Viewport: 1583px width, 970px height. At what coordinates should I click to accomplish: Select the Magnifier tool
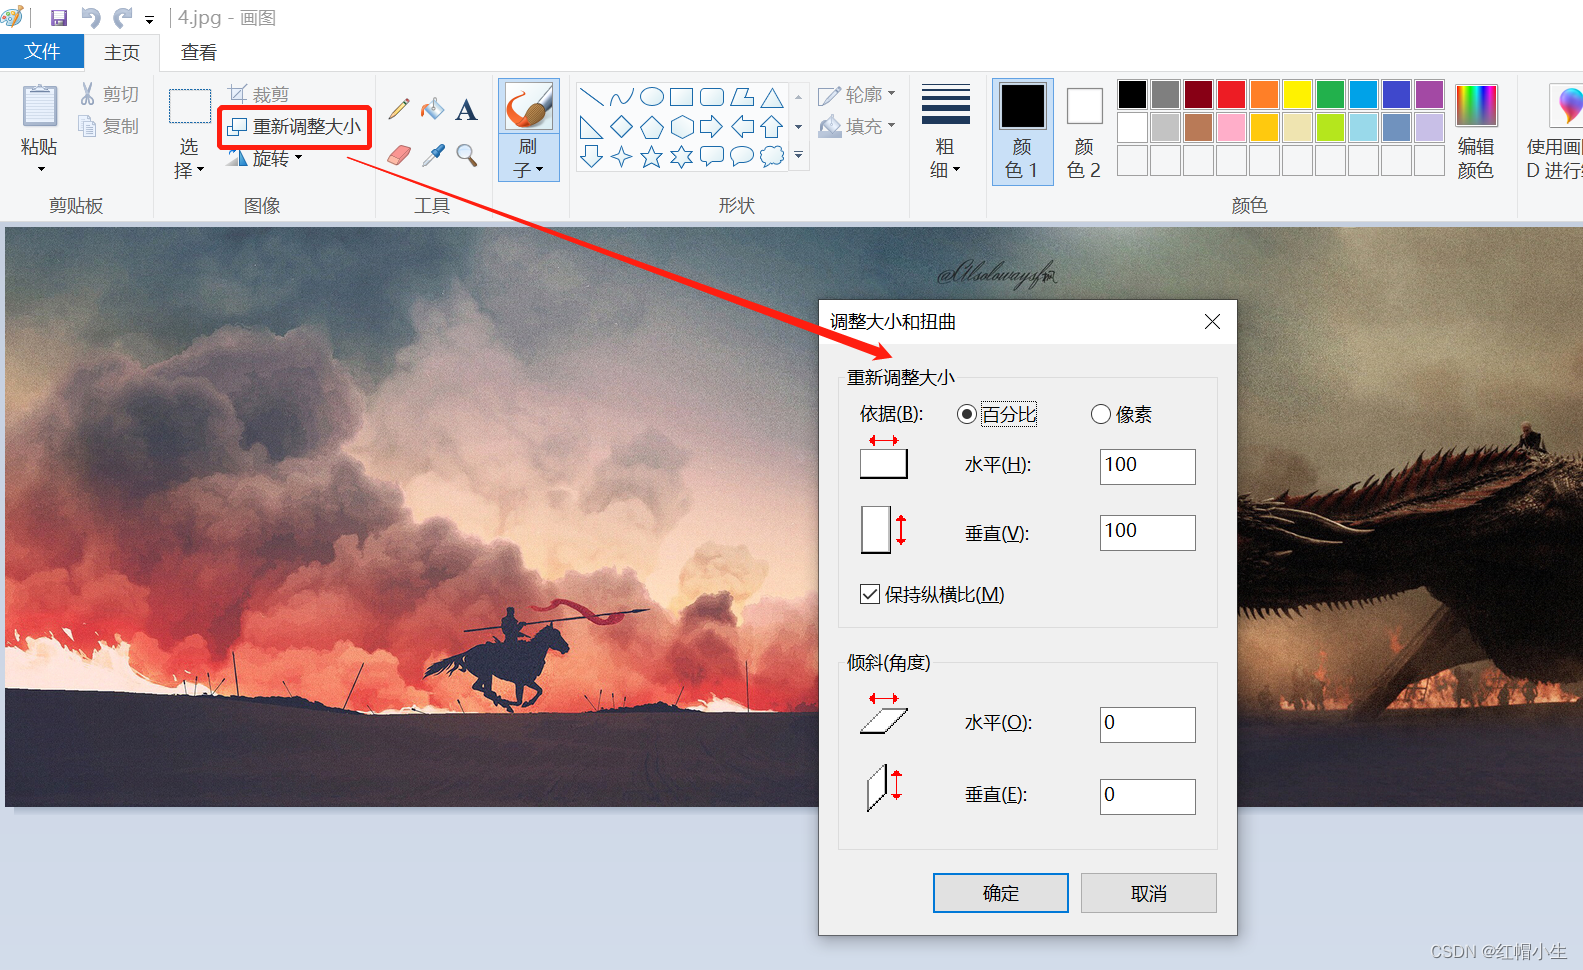(466, 155)
